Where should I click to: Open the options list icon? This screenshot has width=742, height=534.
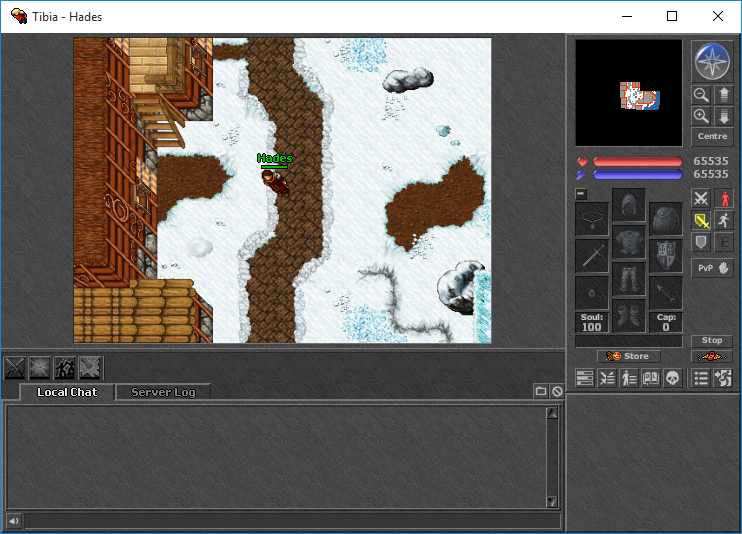(701, 378)
